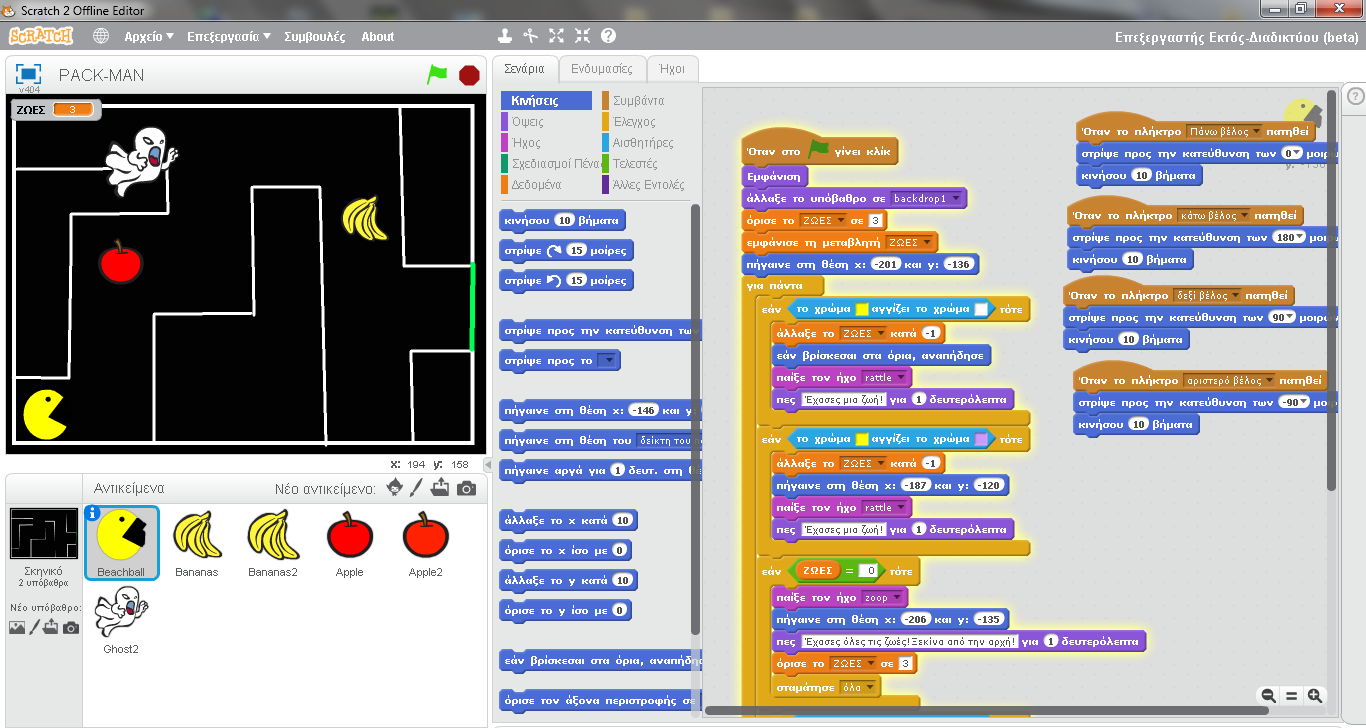The height and width of the screenshot is (728, 1366).
Task: Click lavender color swatch in second εάν block
Action: pos(981,439)
